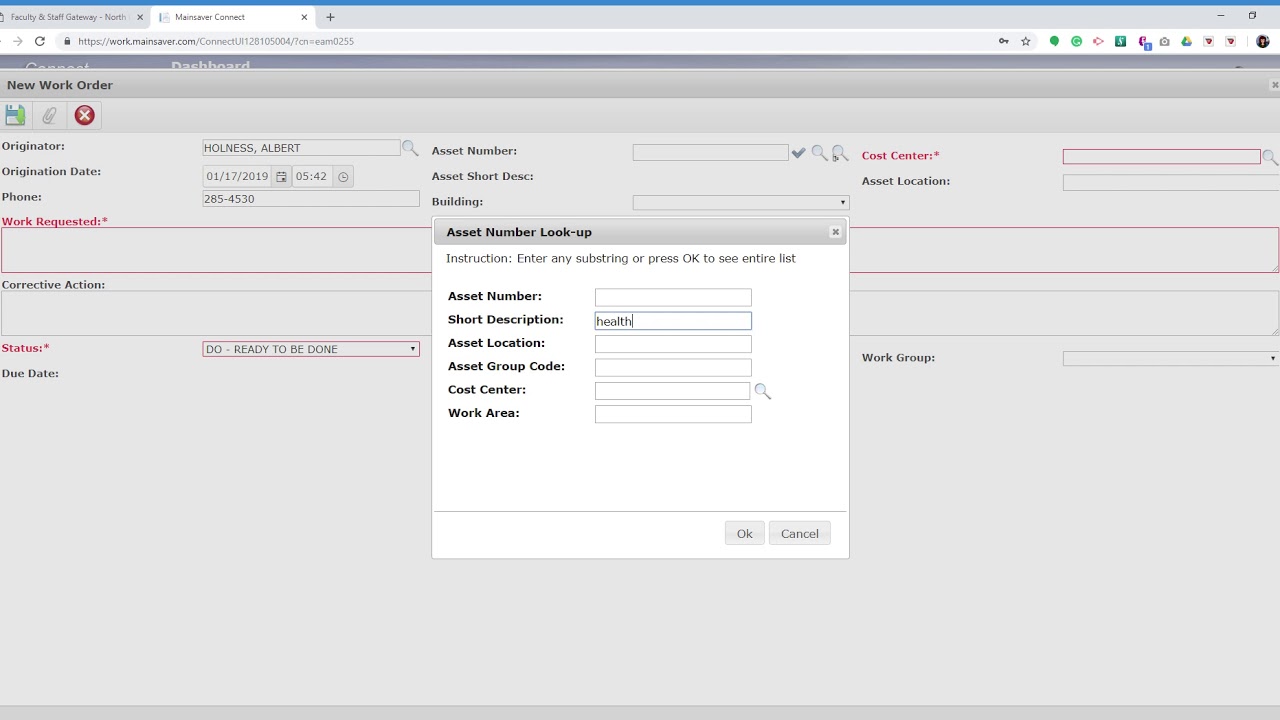Select the Mainsaver Connect tab
Viewport: 1280px width, 720px height.
point(231,17)
